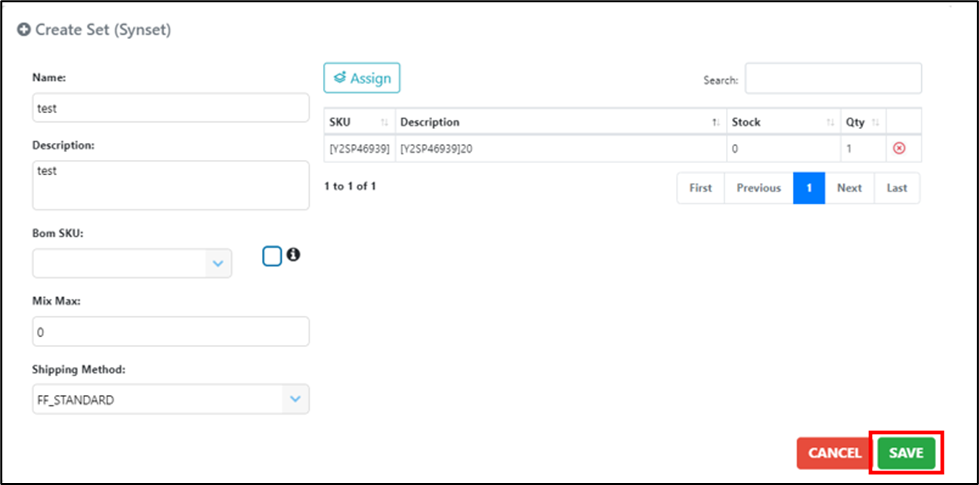Click the red remove icon in the SKU row
This screenshot has width=979, height=485.
[898, 148]
